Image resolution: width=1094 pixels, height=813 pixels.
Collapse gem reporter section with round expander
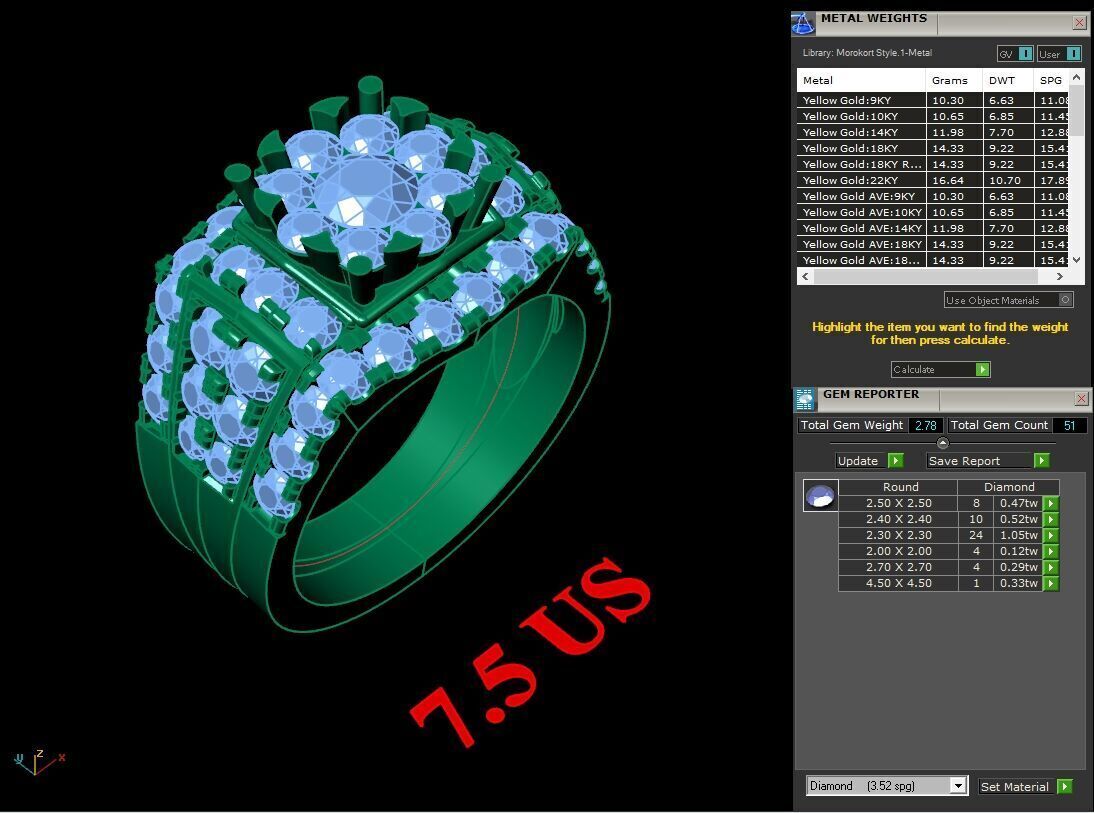(x=943, y=443)
